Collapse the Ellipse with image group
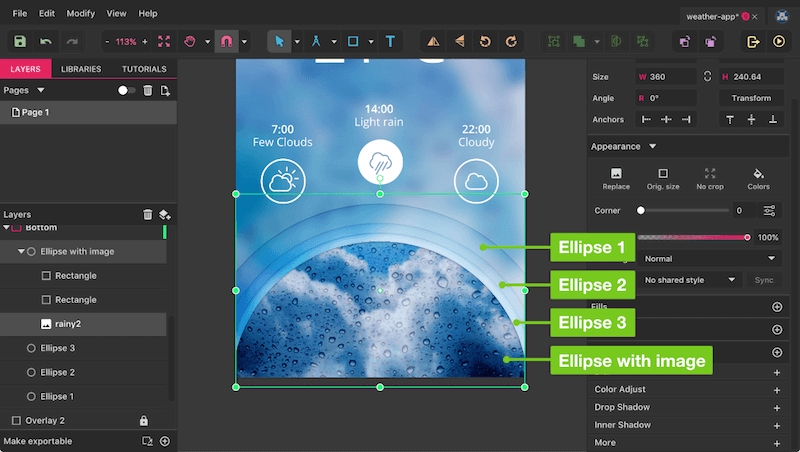Image resolution: width=800 pixels, height=452 pixels. [x=21, y=252]
